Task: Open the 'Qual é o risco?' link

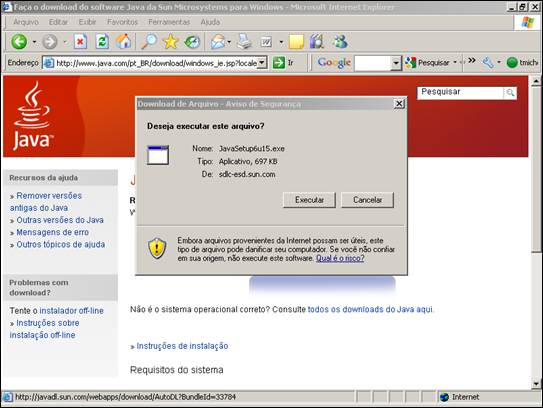Action: (x=340, y=258)
